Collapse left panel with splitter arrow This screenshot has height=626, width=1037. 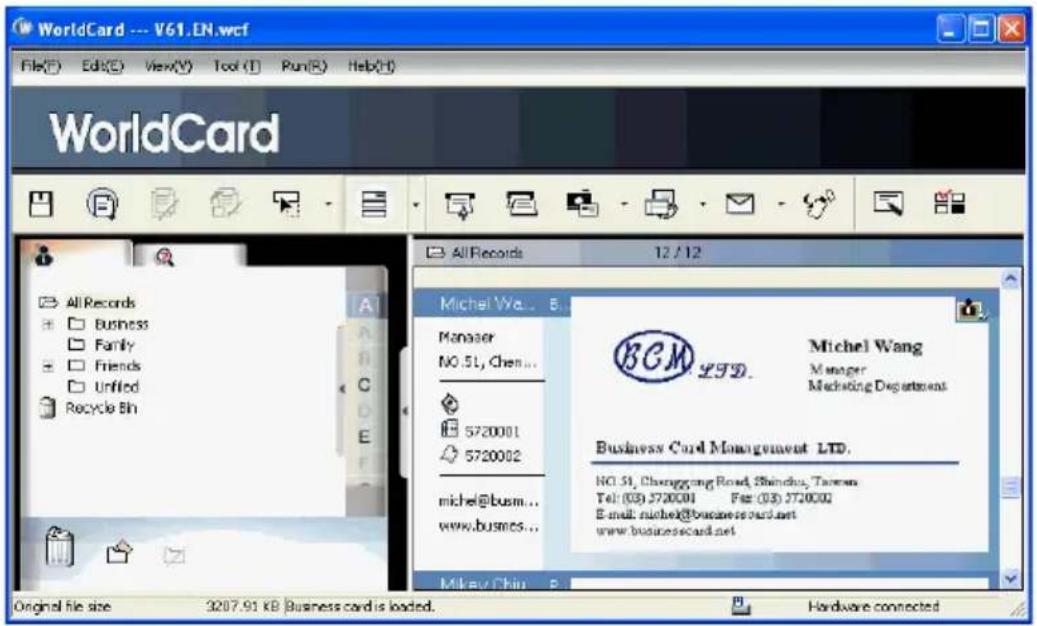coord(405,411)
